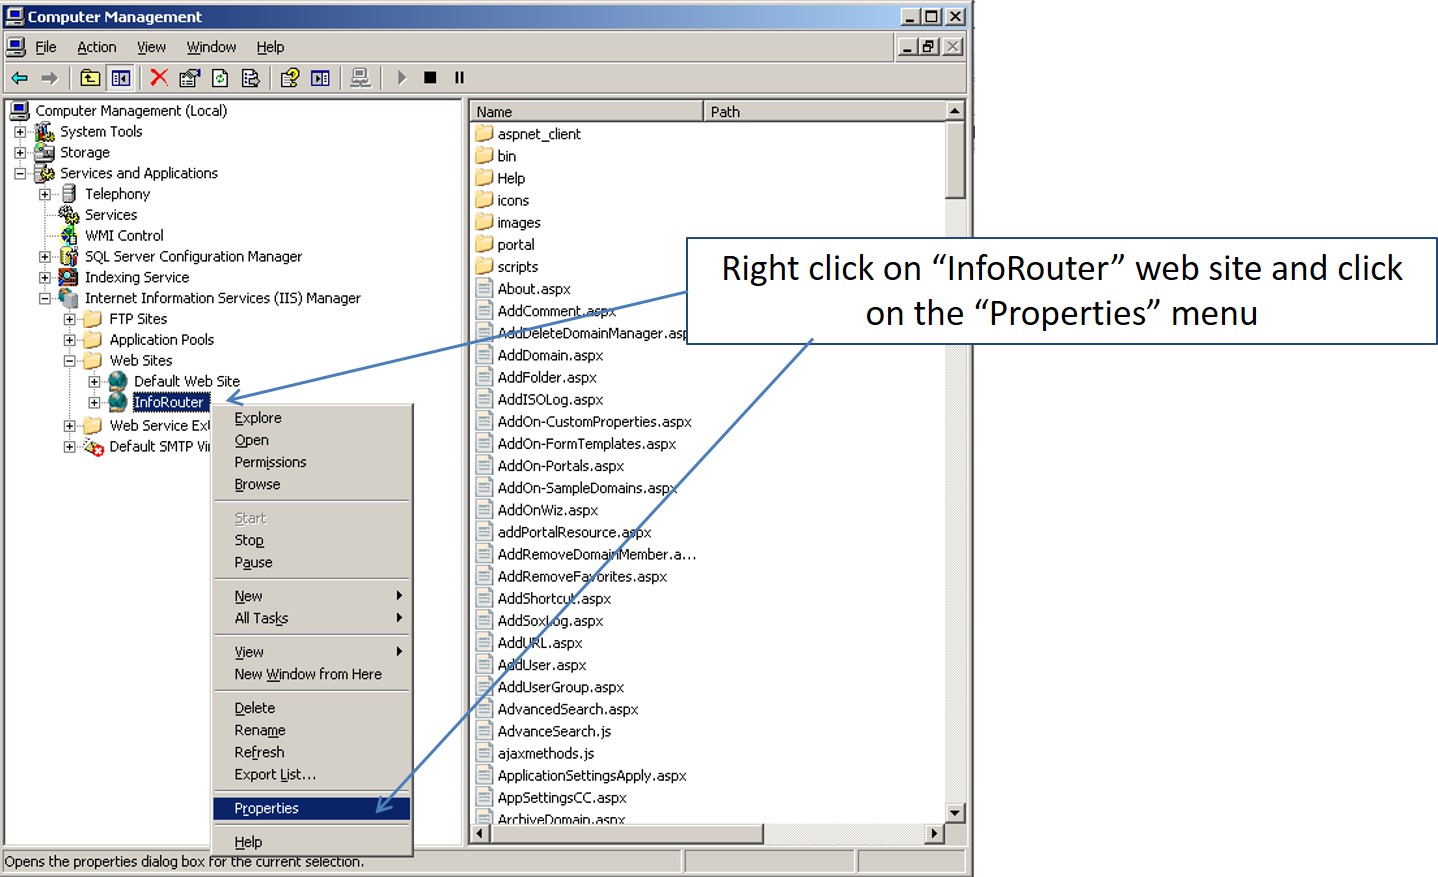Toggle the Show/Hide Console Tree icon
The width and height of the screenshot is (1438, 877).
tap(121, 78)
